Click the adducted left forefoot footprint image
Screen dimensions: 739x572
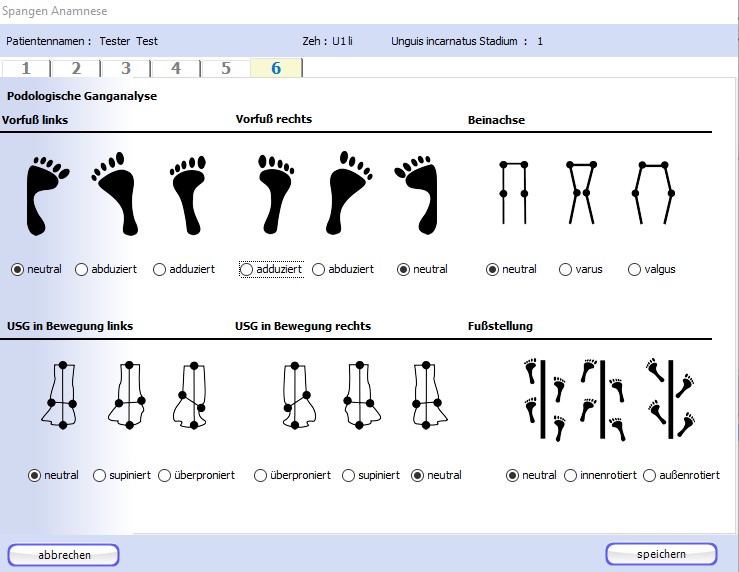pyautogui.click(x=189, y=195)
